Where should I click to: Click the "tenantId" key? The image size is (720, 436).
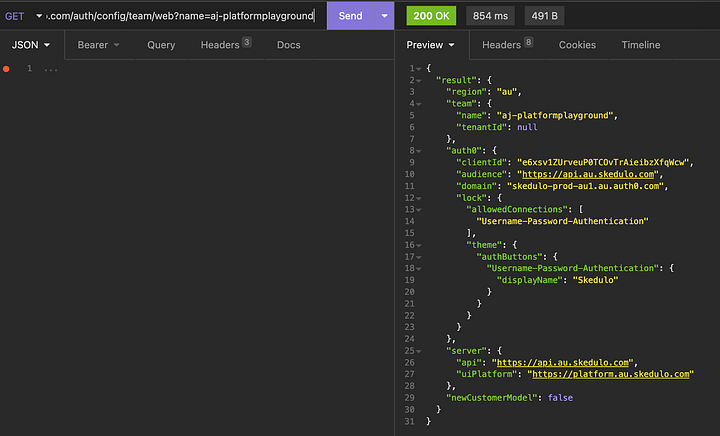pos(481,127)
